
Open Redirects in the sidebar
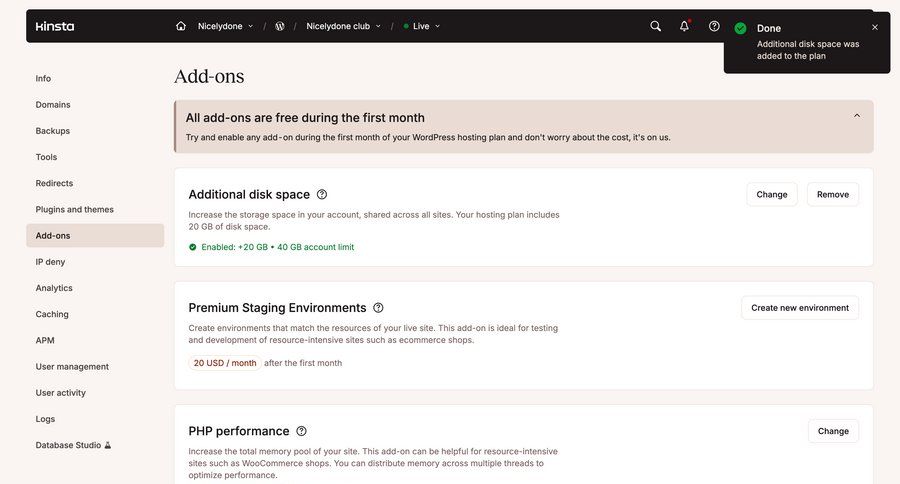[x=95, y=183]
